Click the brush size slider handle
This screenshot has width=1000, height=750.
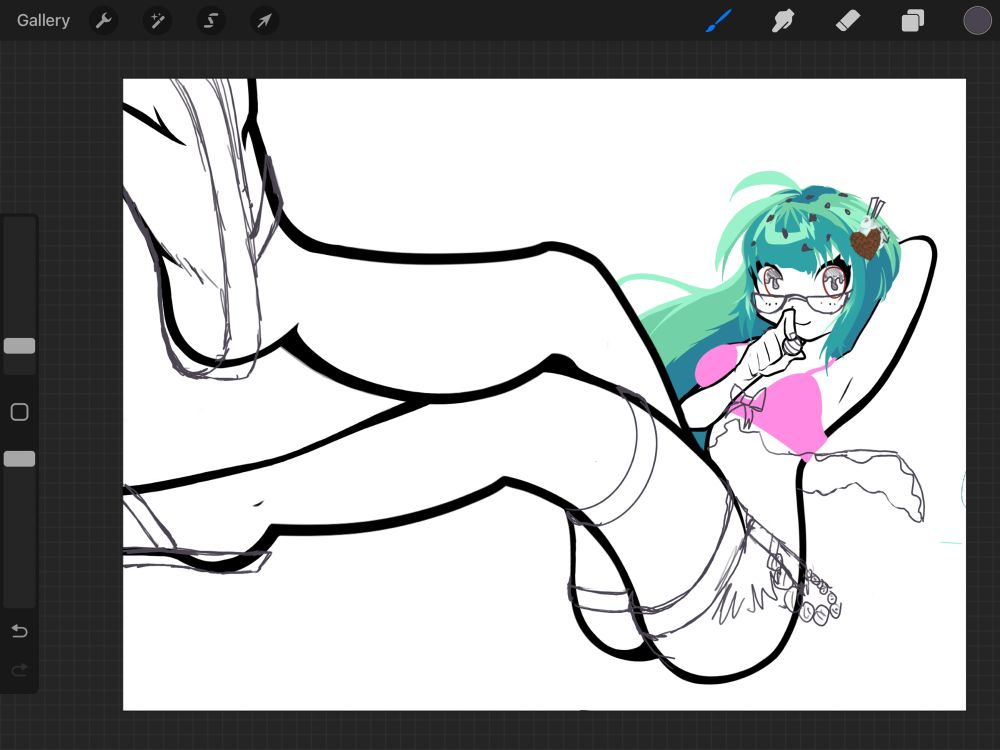[x=20, y=346]
